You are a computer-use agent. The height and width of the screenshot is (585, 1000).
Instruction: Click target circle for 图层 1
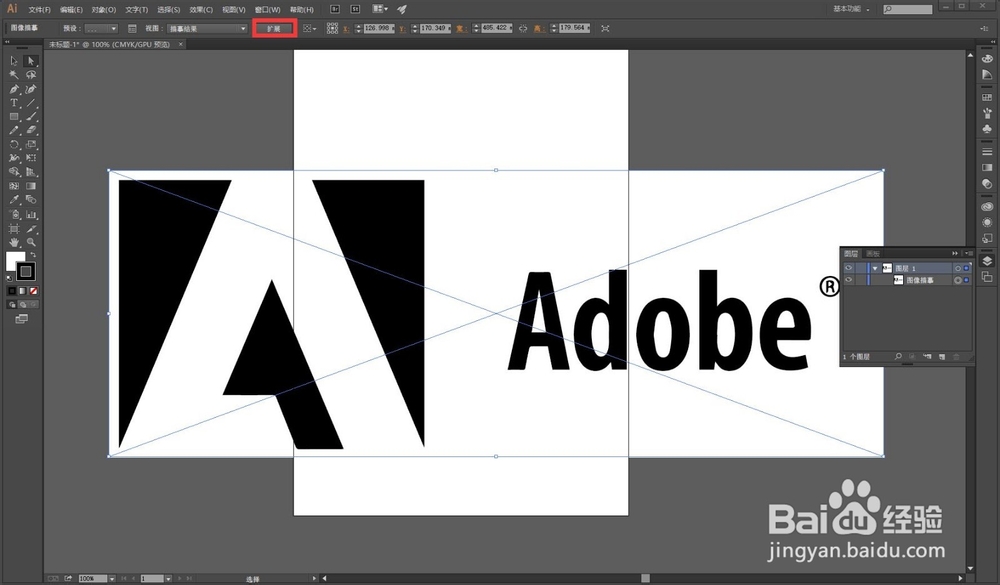pyautogui.click(x=957, y=269)
